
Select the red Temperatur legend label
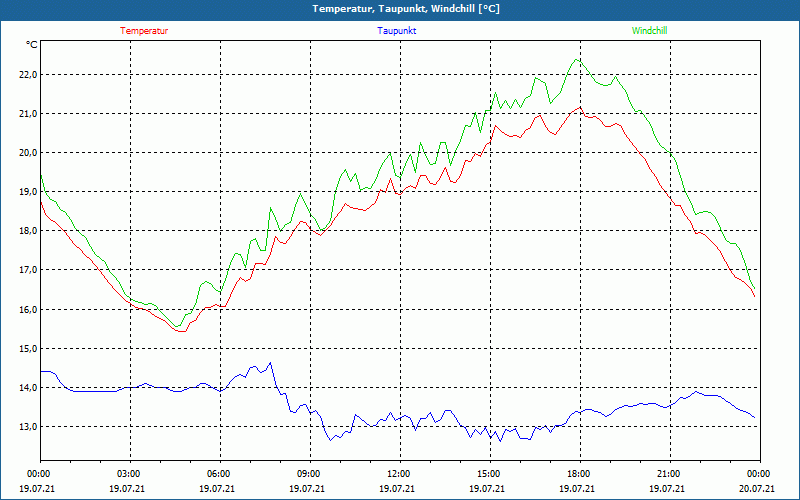point(144,31)
